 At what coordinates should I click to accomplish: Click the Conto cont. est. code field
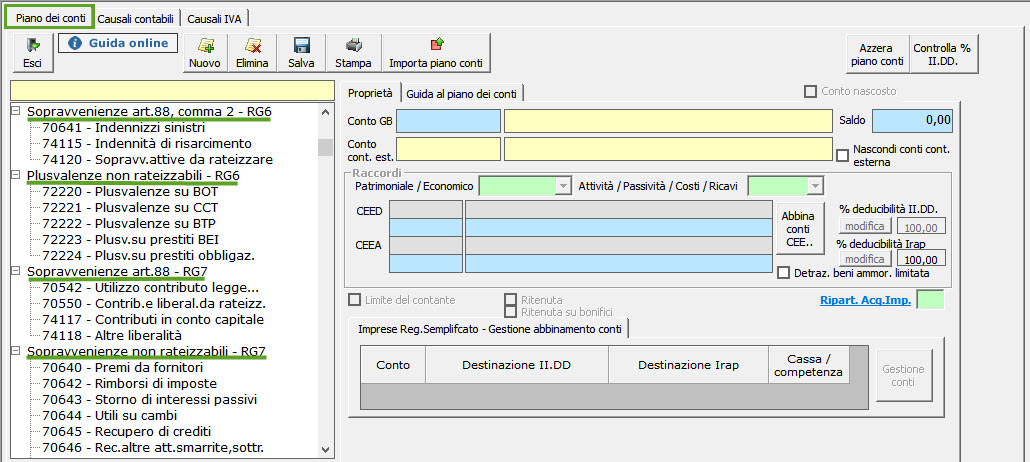pos(448,149)
